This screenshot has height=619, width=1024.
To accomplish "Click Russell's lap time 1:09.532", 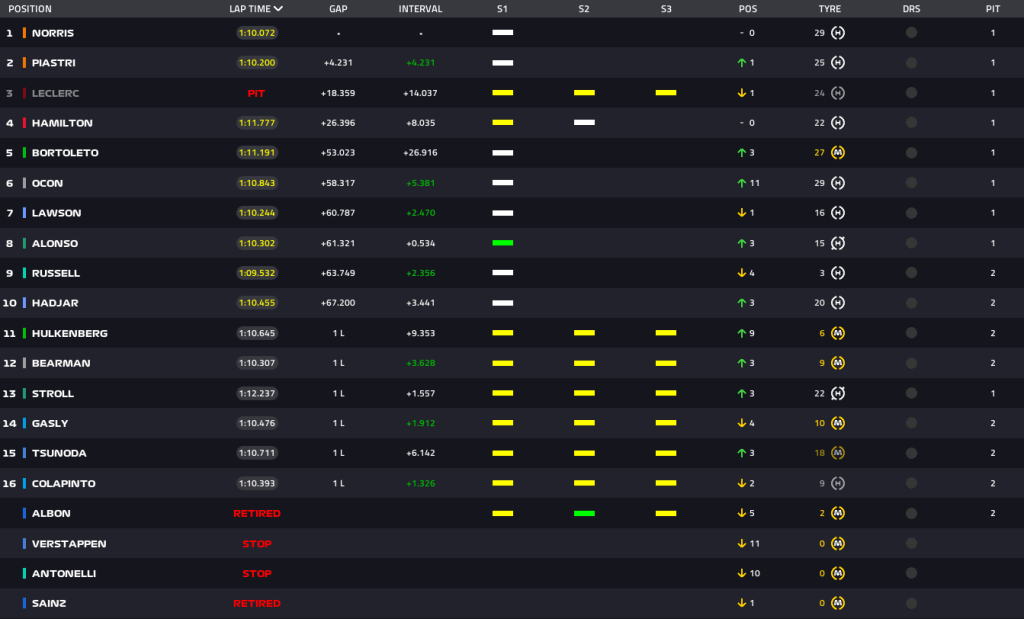I will pyautogui.click(x=257, y=273).
